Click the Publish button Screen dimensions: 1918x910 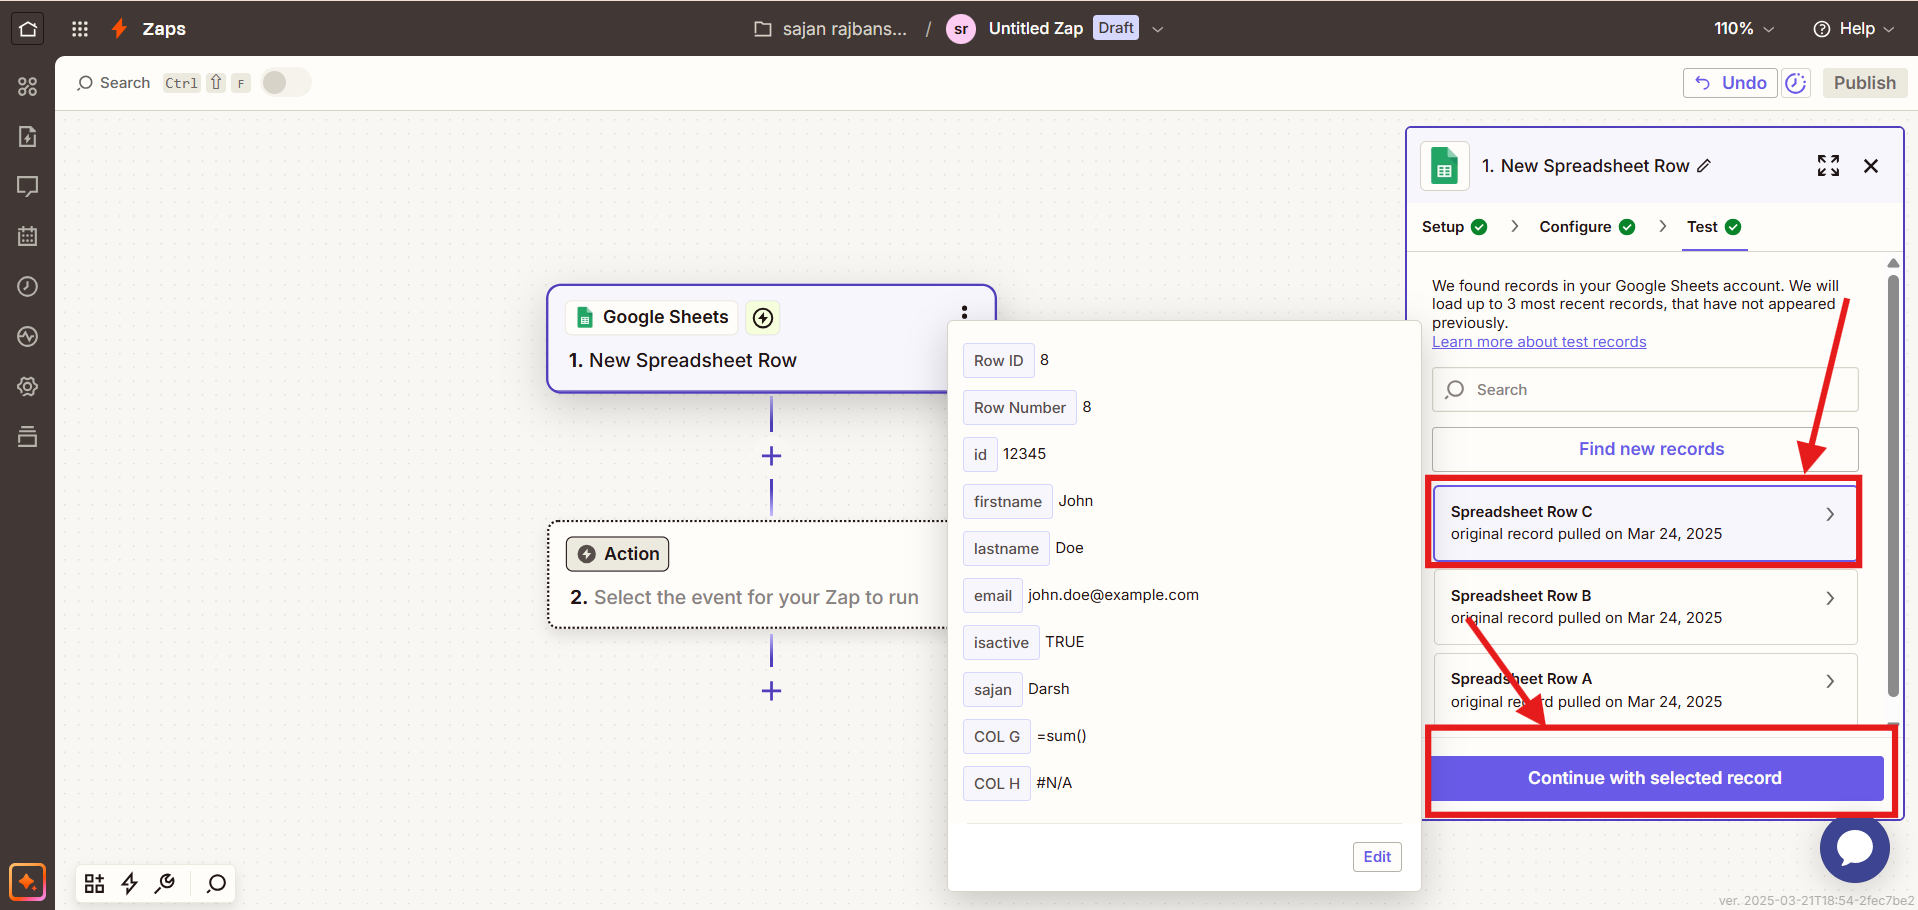click(x=1864, y=83)
